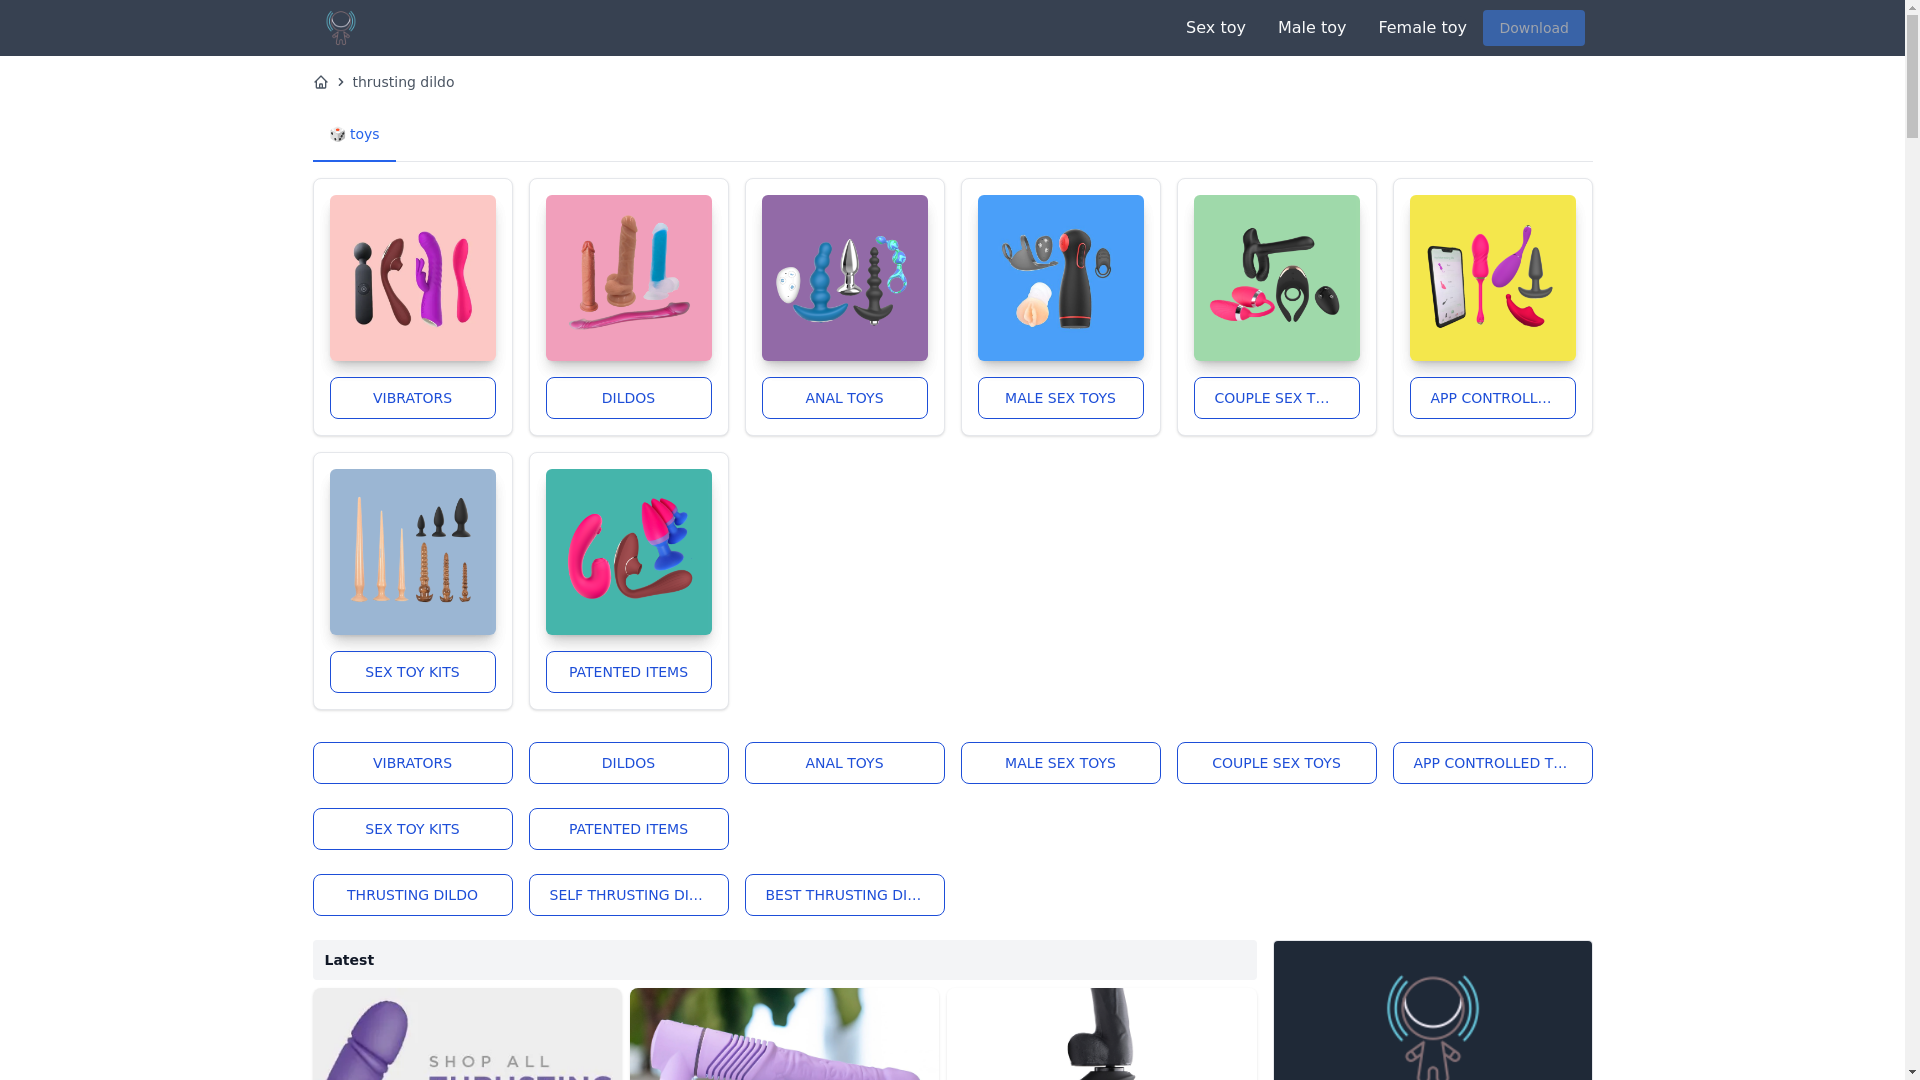
Task: Open the App Controlled category thumbnail
Action: tap(1492, 278)
